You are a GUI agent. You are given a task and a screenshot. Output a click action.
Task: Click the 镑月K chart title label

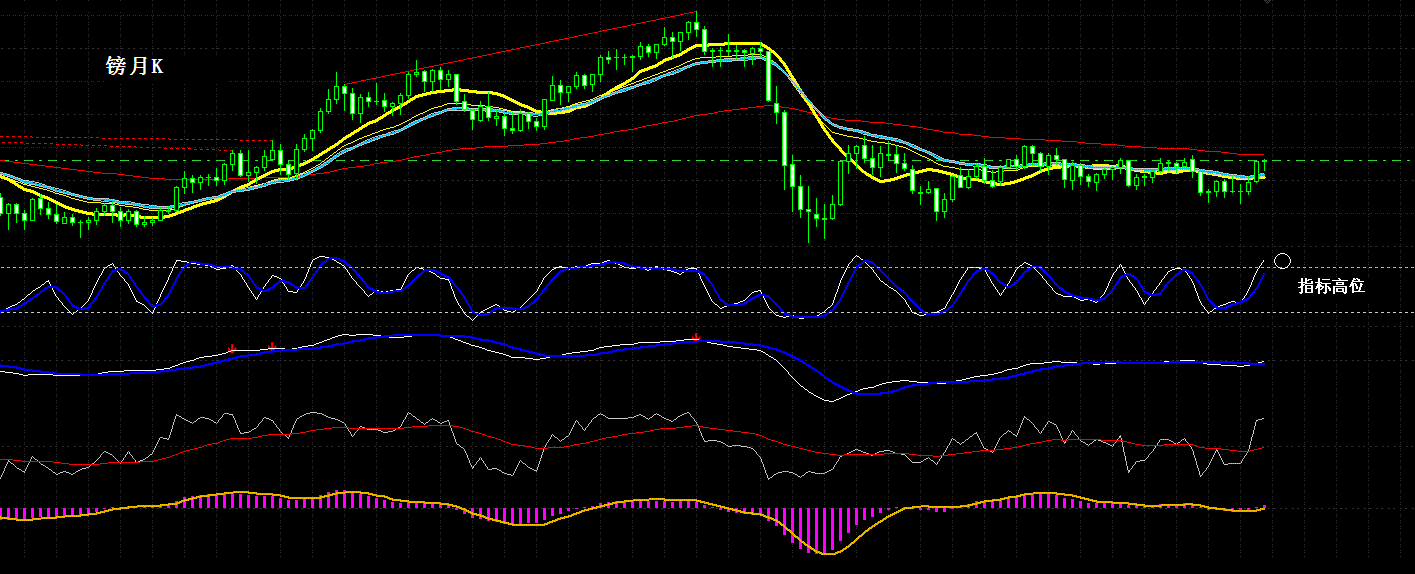[x=135, y=66]
